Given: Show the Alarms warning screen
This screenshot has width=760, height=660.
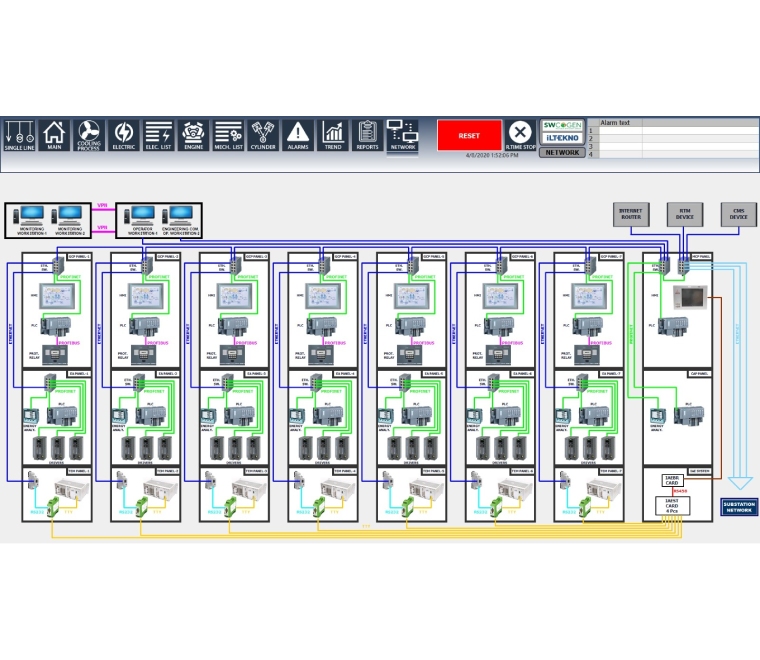Looking at the screenshot, I should 298,135.
